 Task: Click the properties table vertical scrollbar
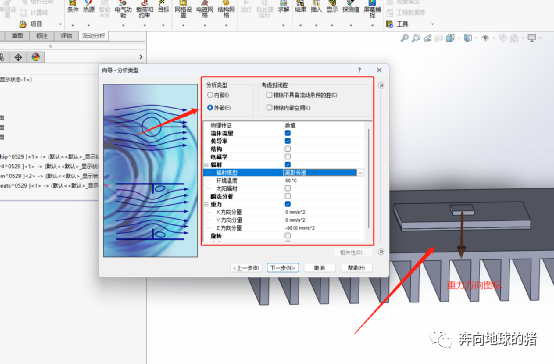click(x=368, y=178)
